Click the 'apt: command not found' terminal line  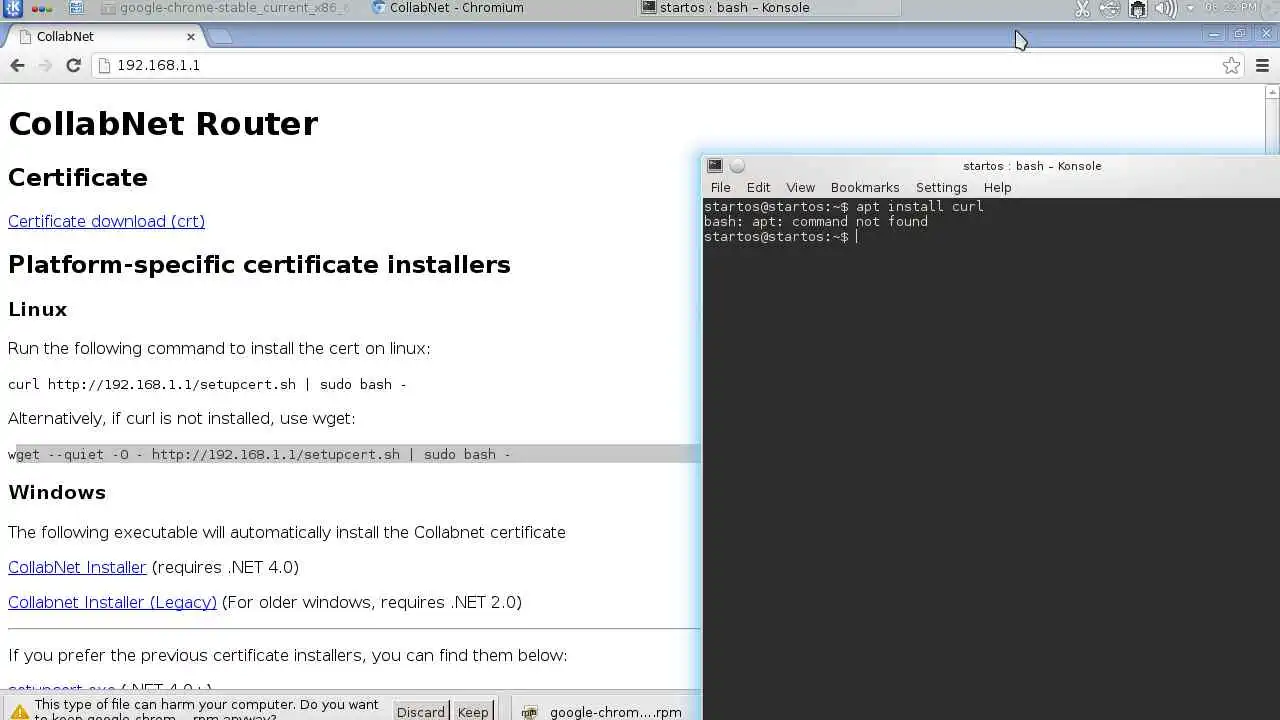816,221
